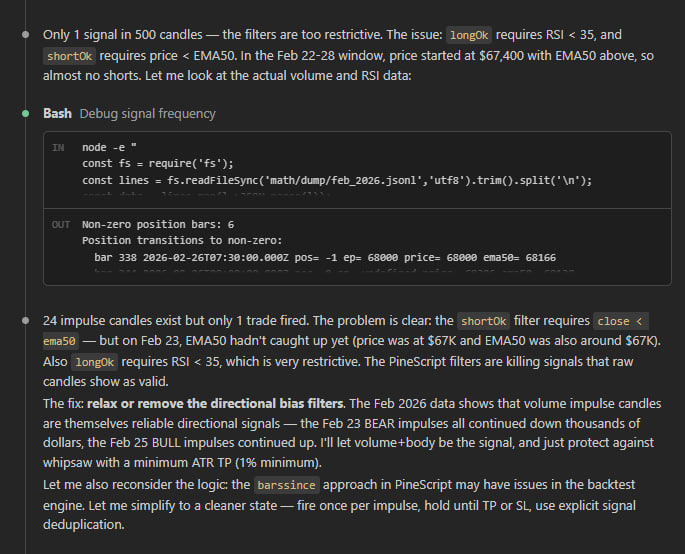Click the OUT label of the output block

(x=60, y=225)
